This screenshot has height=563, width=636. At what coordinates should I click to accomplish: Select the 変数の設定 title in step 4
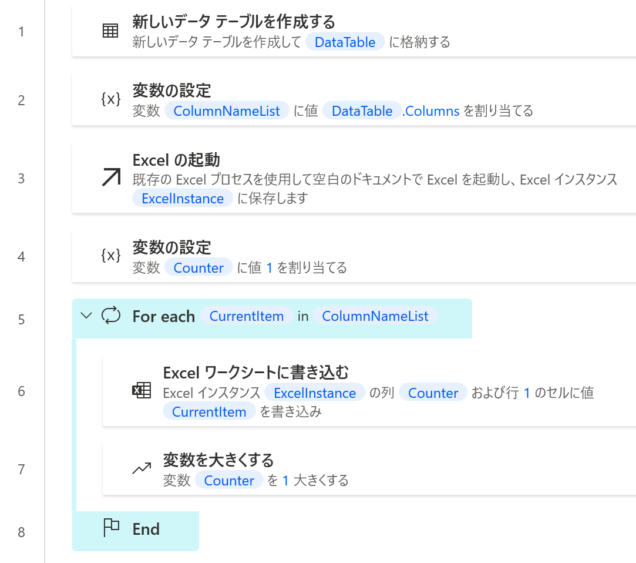click(x=172, y=247)
